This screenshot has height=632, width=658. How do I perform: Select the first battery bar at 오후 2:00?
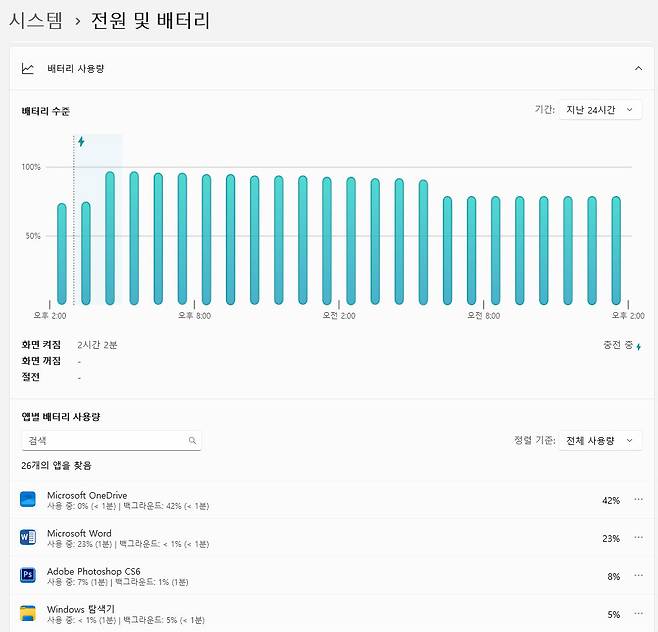pos(62,254)
